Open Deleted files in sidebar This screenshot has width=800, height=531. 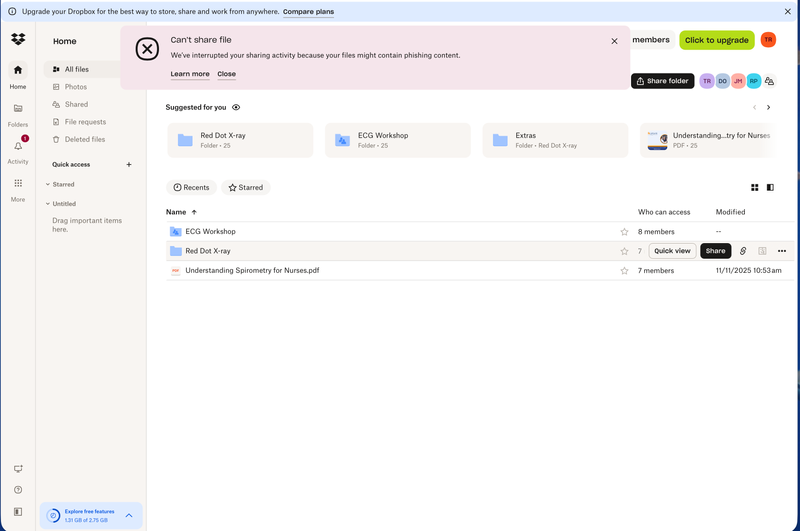[x=84, y=140]
